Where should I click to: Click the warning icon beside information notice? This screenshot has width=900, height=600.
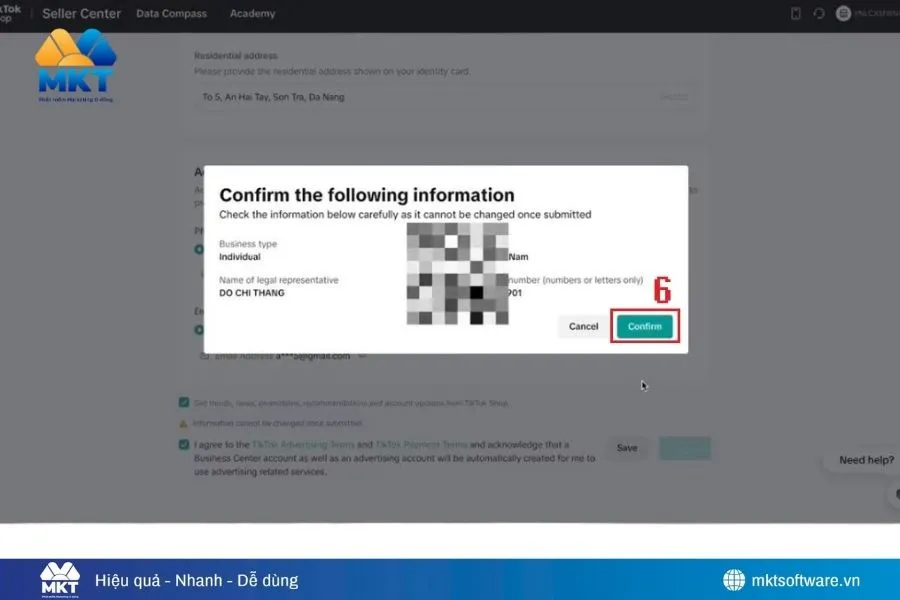point(183,422)
